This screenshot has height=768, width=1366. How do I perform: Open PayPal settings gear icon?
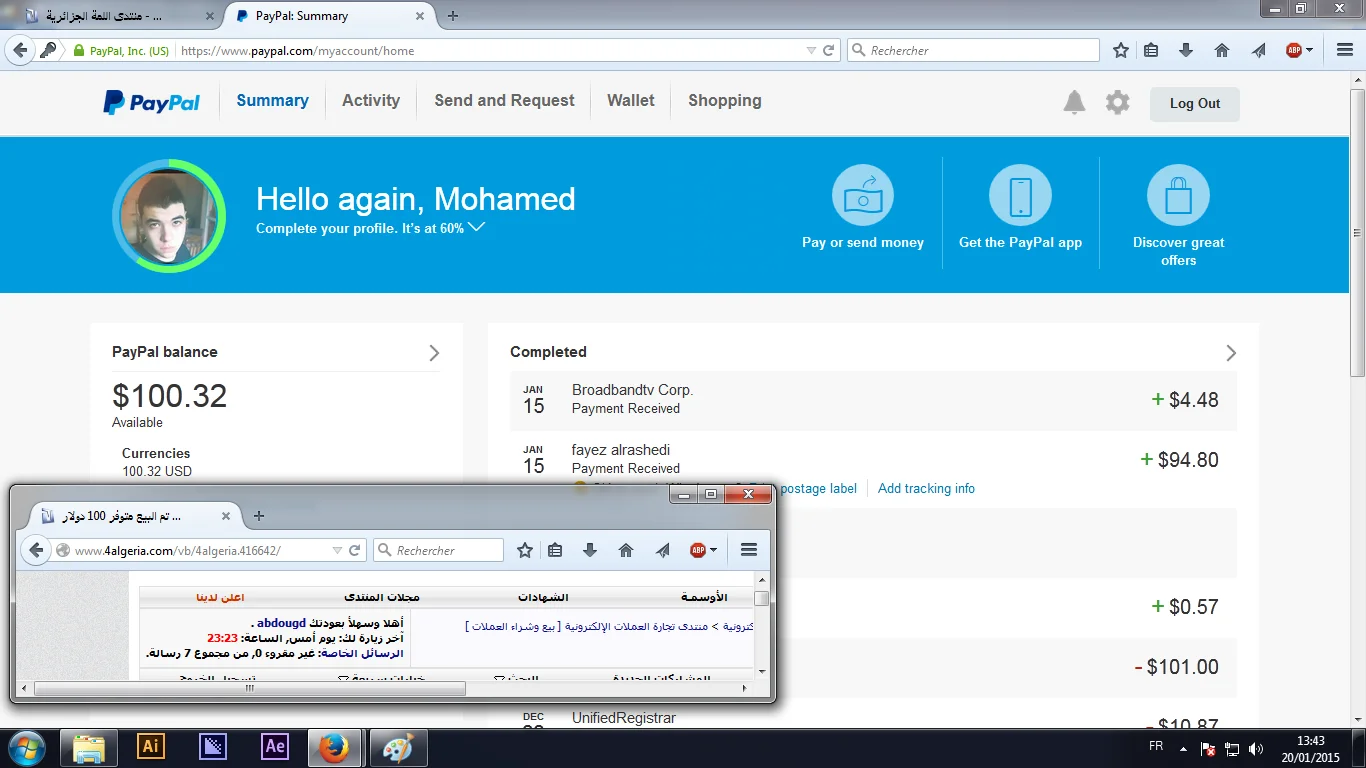[1117, 103]
